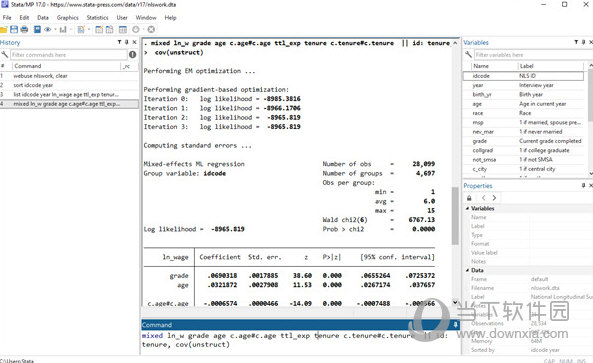Click the Name column header in Variables

point(494,66)
